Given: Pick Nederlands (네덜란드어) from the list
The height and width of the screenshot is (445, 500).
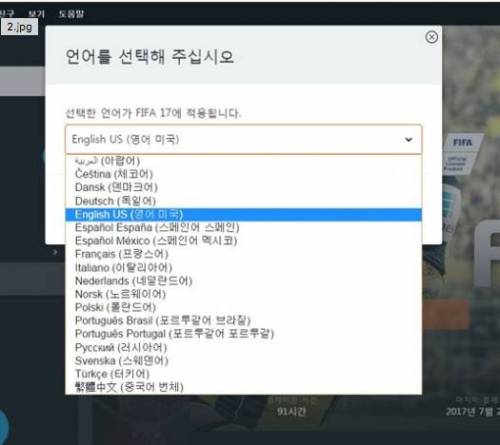Looking at the screenshot, I should pos(243,281).
